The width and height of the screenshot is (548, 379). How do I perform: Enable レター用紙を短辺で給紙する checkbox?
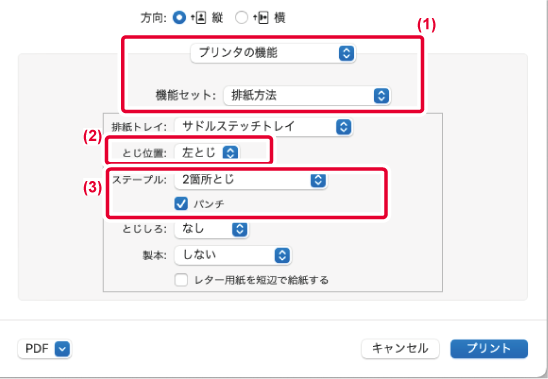181,280
